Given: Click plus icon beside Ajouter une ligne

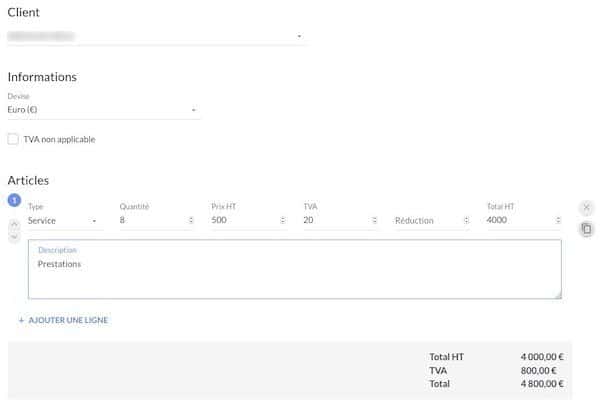Looking at the screenshot, I should 21,320.
